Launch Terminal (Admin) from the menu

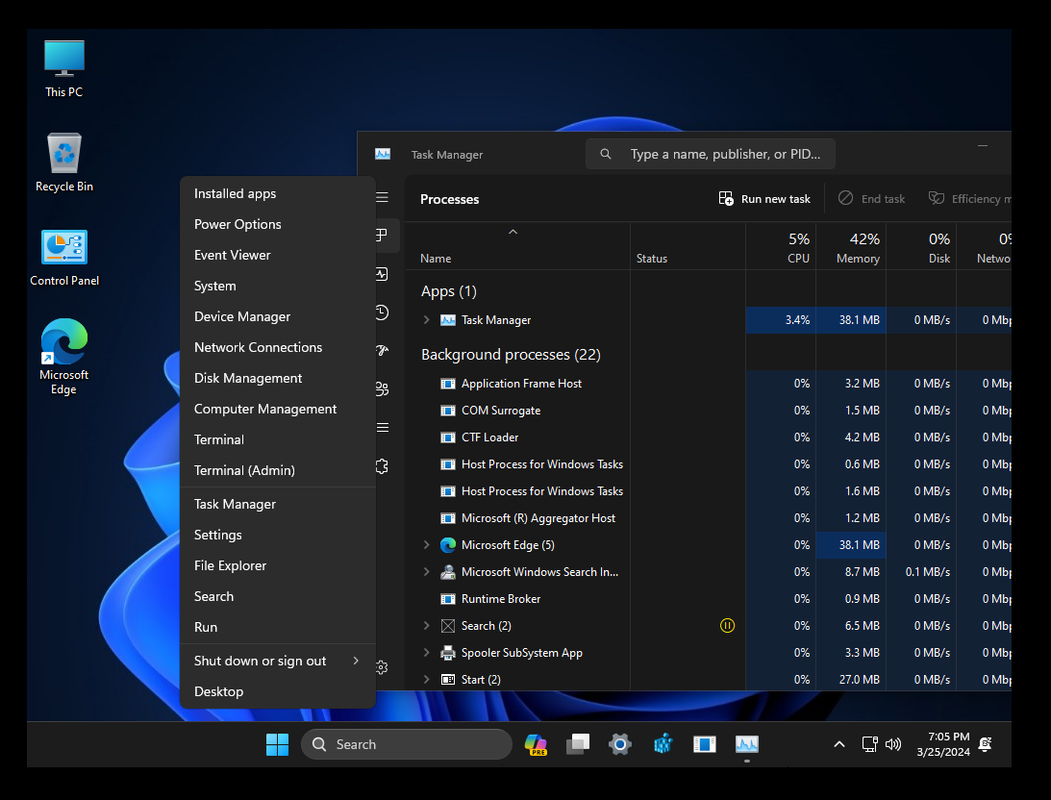[277, 470]
